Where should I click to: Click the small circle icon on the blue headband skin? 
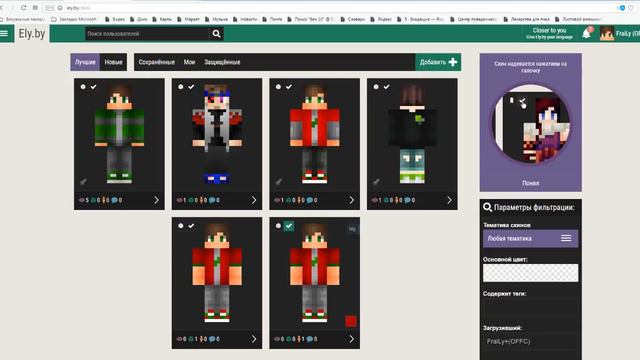tap(181, 87)
